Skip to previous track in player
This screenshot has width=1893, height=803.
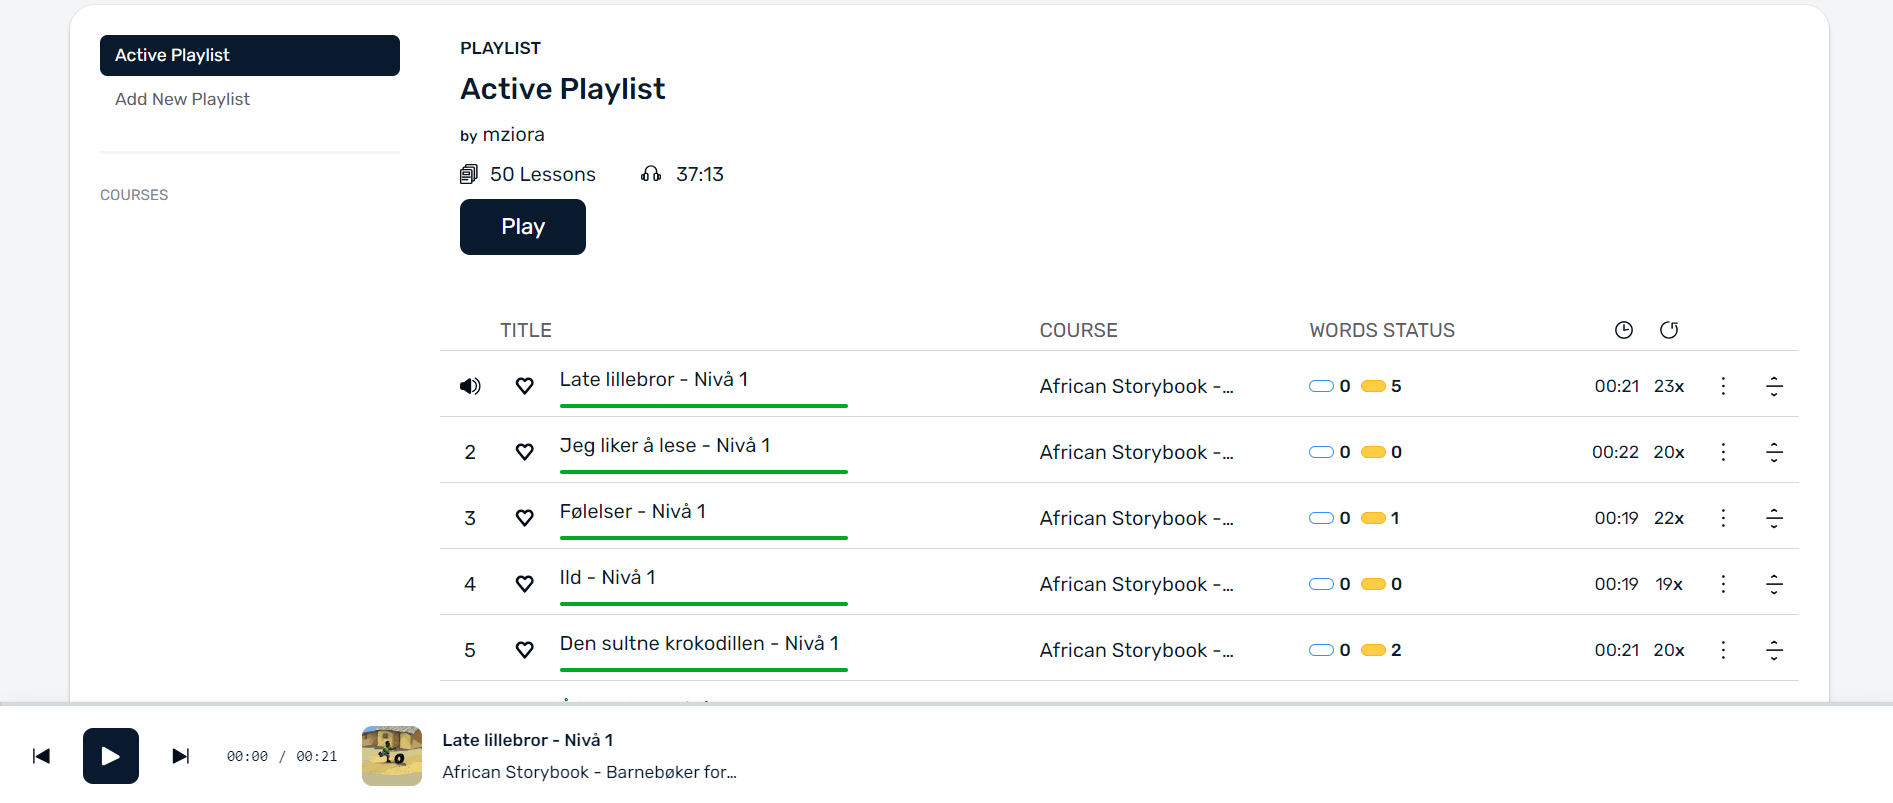[x=41, y=756]
